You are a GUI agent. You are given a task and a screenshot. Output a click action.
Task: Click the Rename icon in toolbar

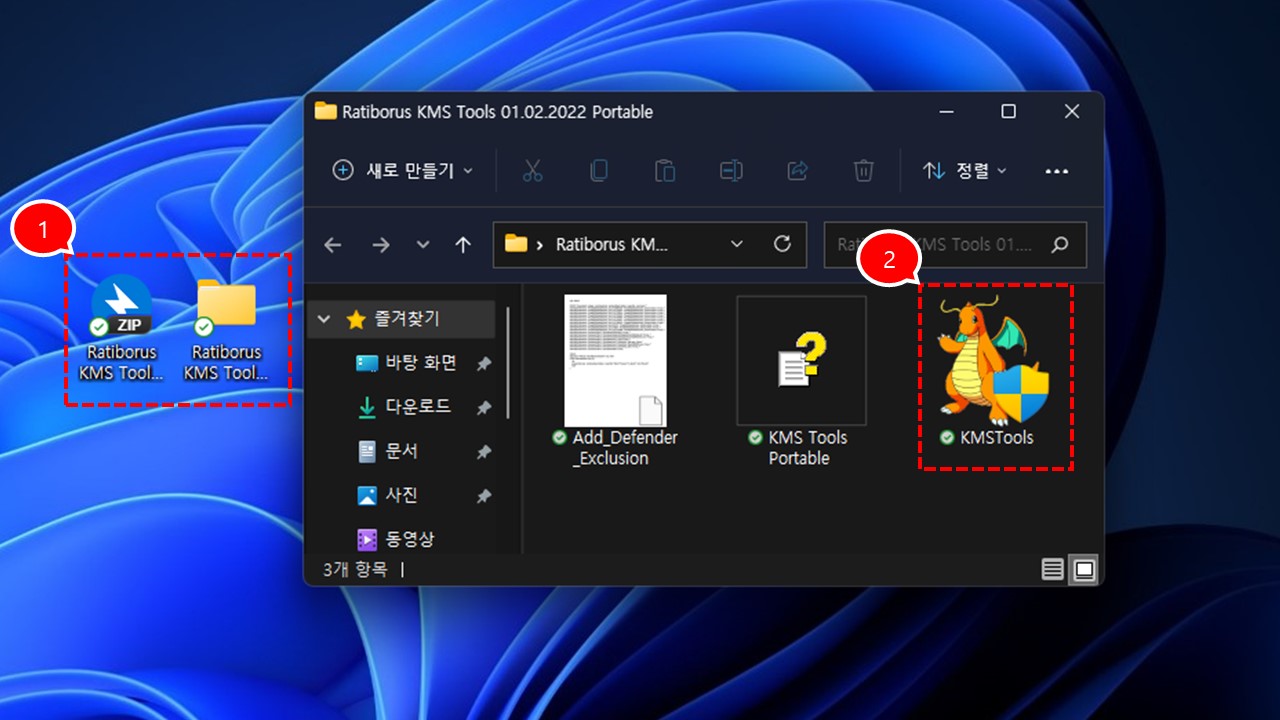click(731, 171)
